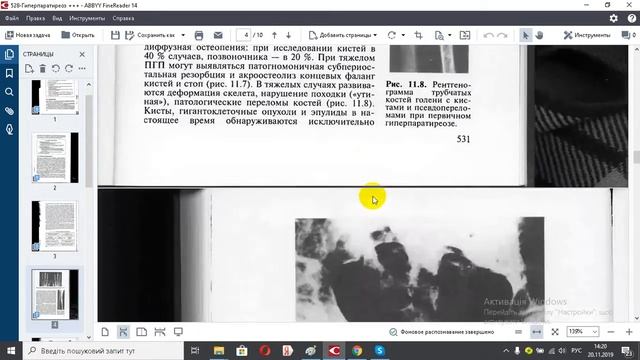Select the Crop pages tool
640x360 pixels.
[418, 35]
